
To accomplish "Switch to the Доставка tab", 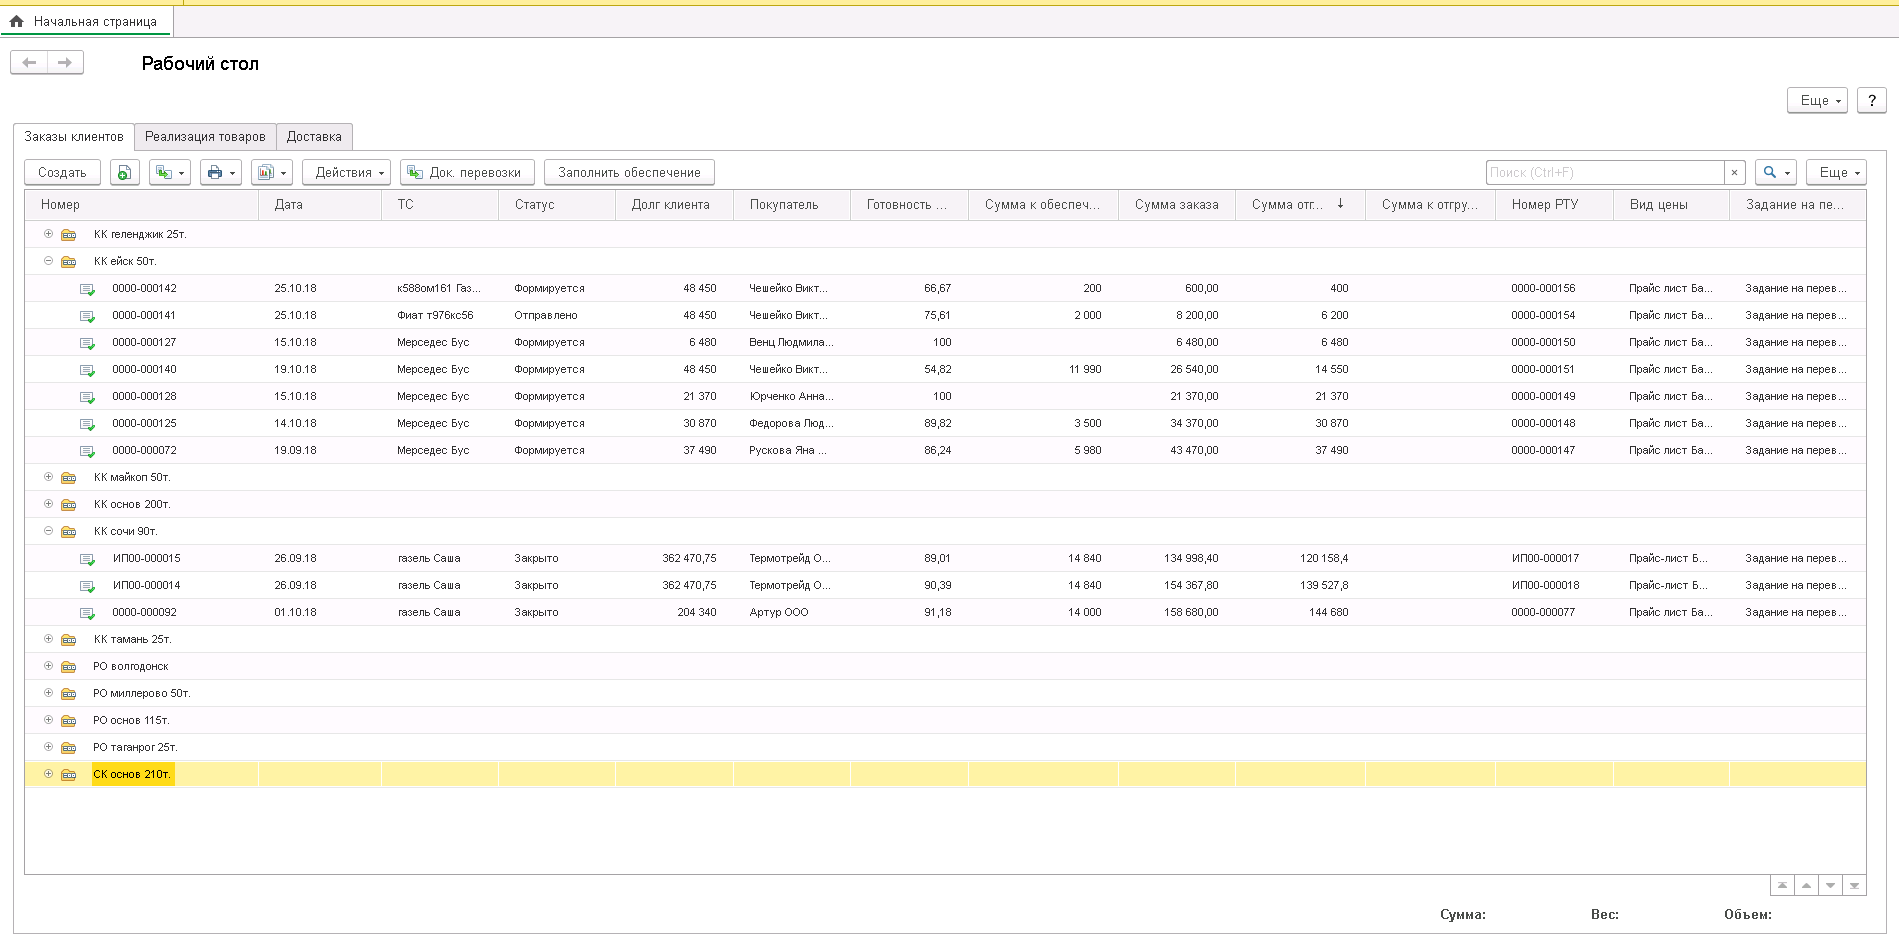I will tap(314, 137).
